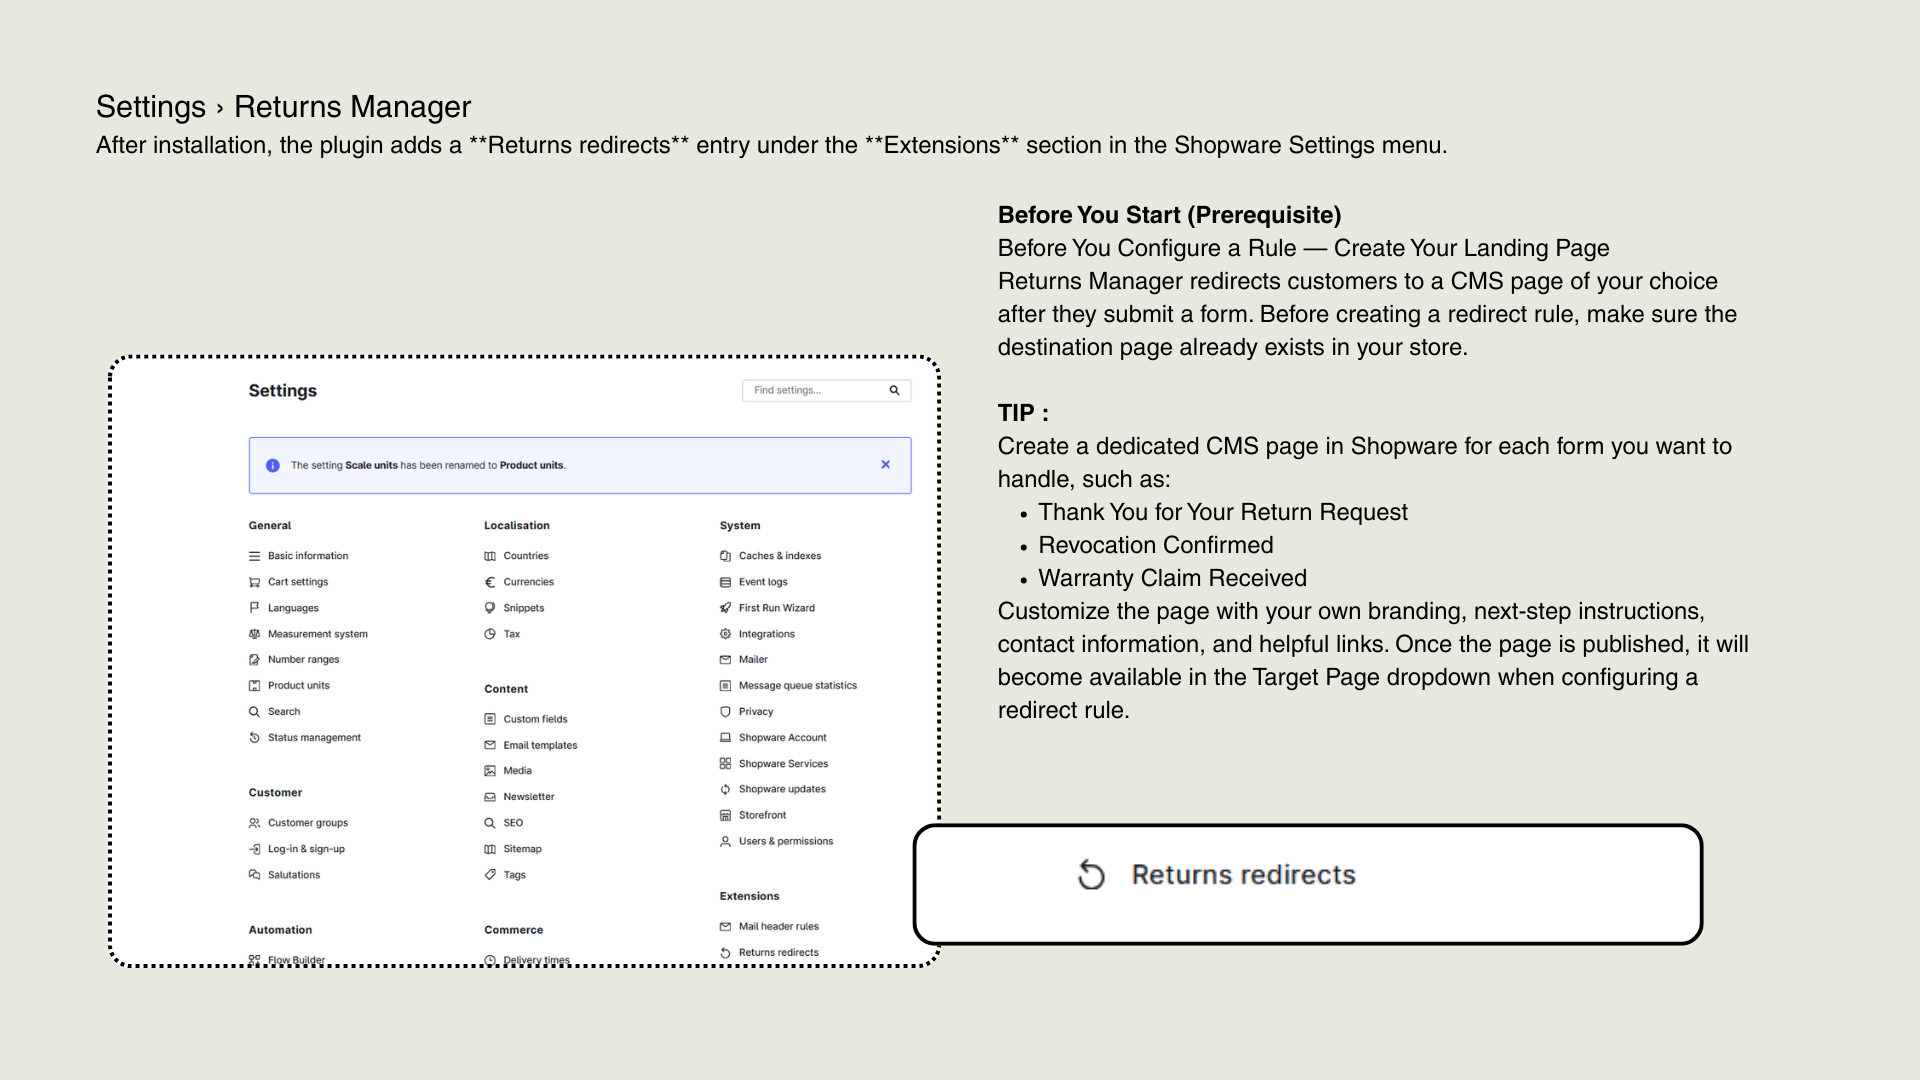Click the Privacy shield icon
Image resolution: width=1920 pixels, height=1080 pixels.
[725, 712]
